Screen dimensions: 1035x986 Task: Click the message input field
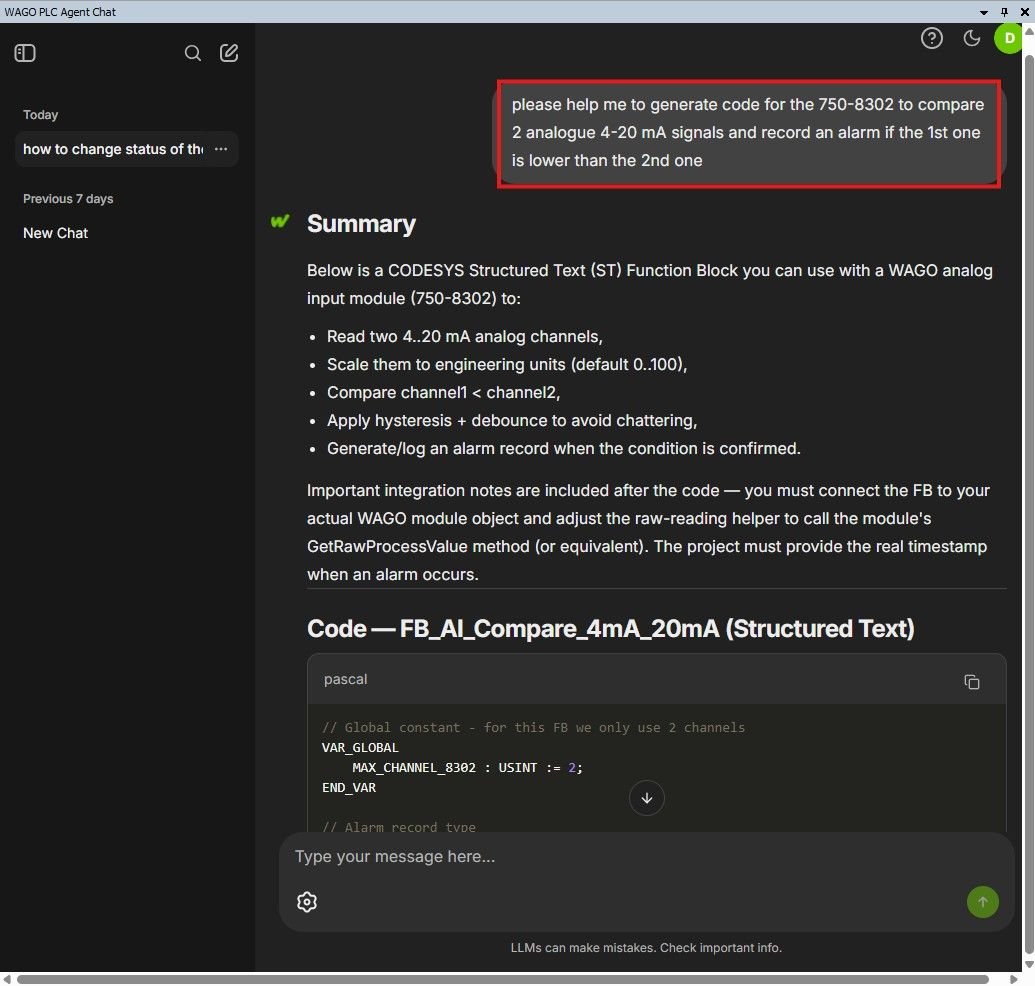pyautogui.click(x=646, y=857)
